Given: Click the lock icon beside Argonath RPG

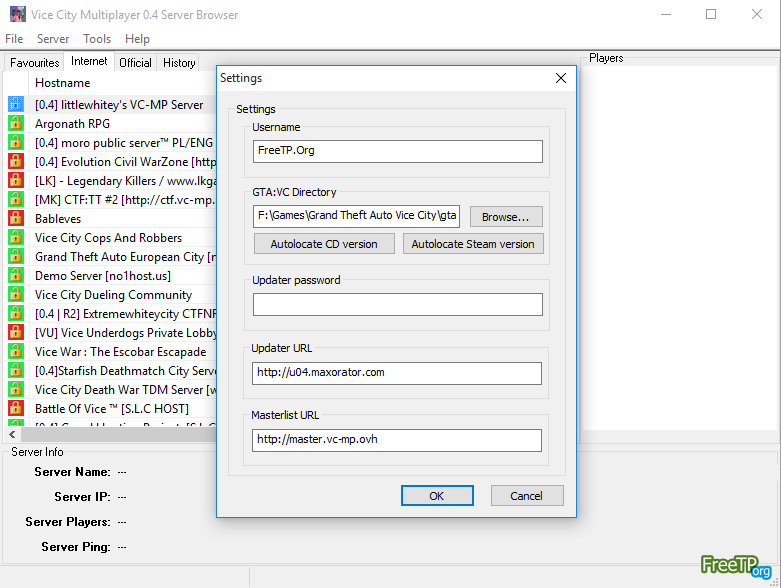Looking at the screenshot, I should [x=15, y=124].
